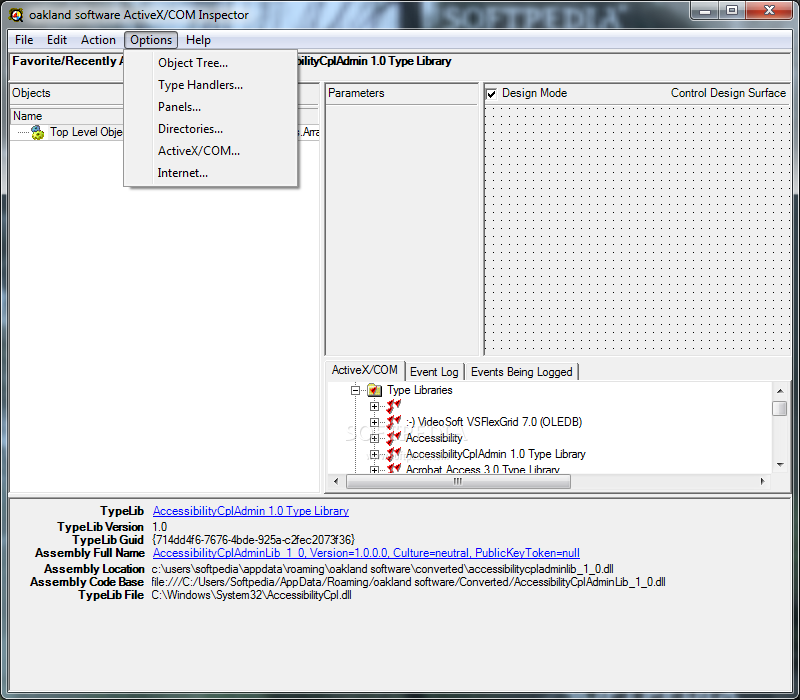
Task: Choose ActiveX/COM... in Options menu
Action: pos(211,151)
